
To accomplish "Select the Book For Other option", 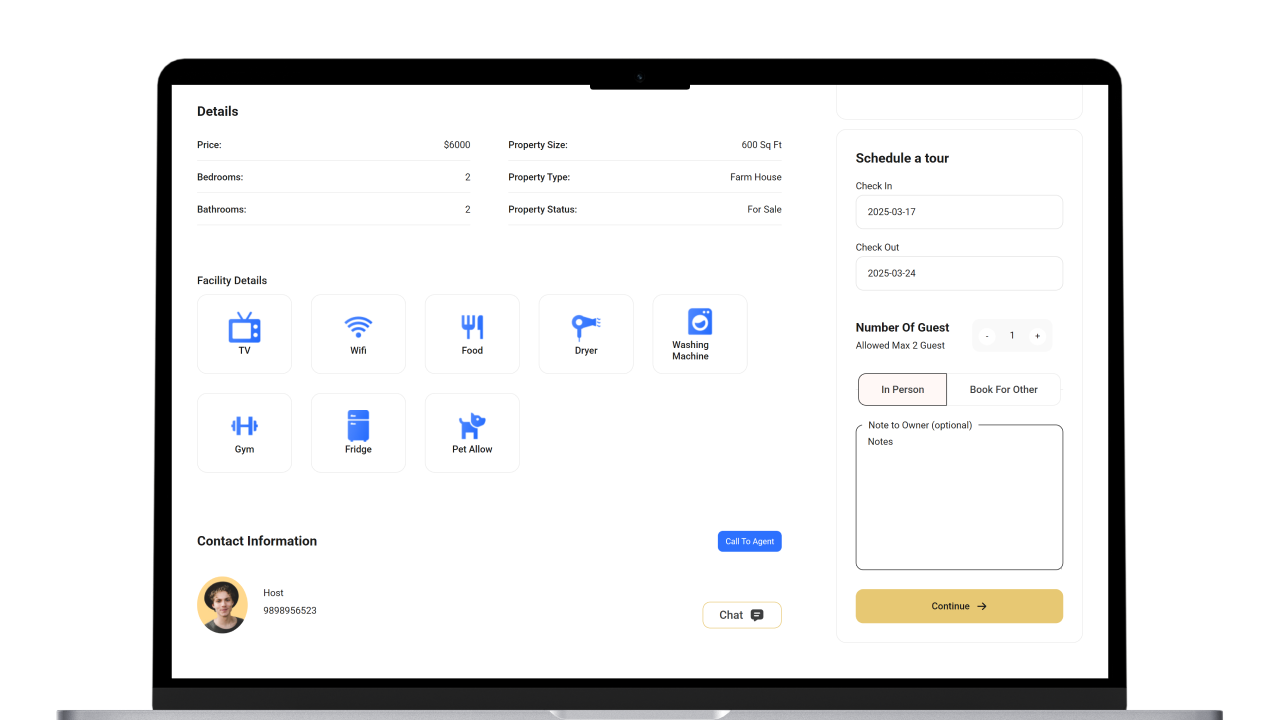I will coord(1003,389).
